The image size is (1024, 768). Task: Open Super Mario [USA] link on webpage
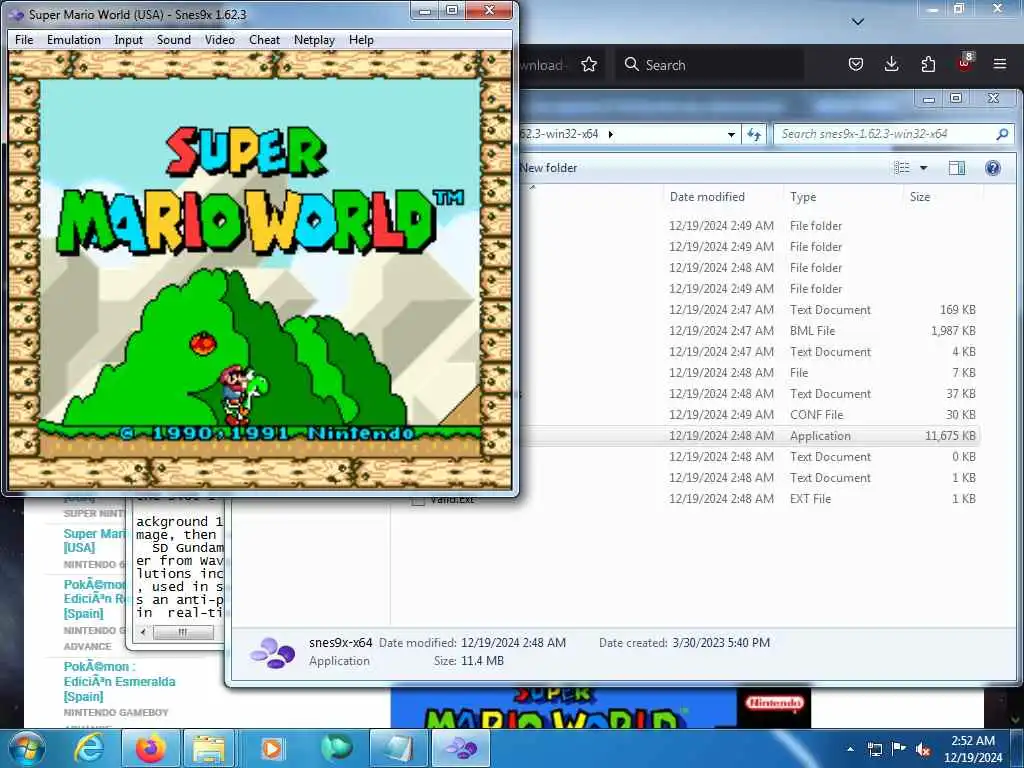pos(93,541)
